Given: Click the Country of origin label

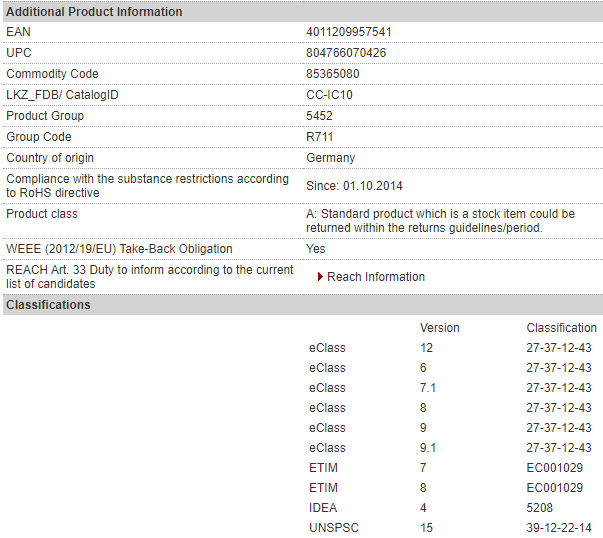Looking at the screenshot, I should [x=50, y=158].
